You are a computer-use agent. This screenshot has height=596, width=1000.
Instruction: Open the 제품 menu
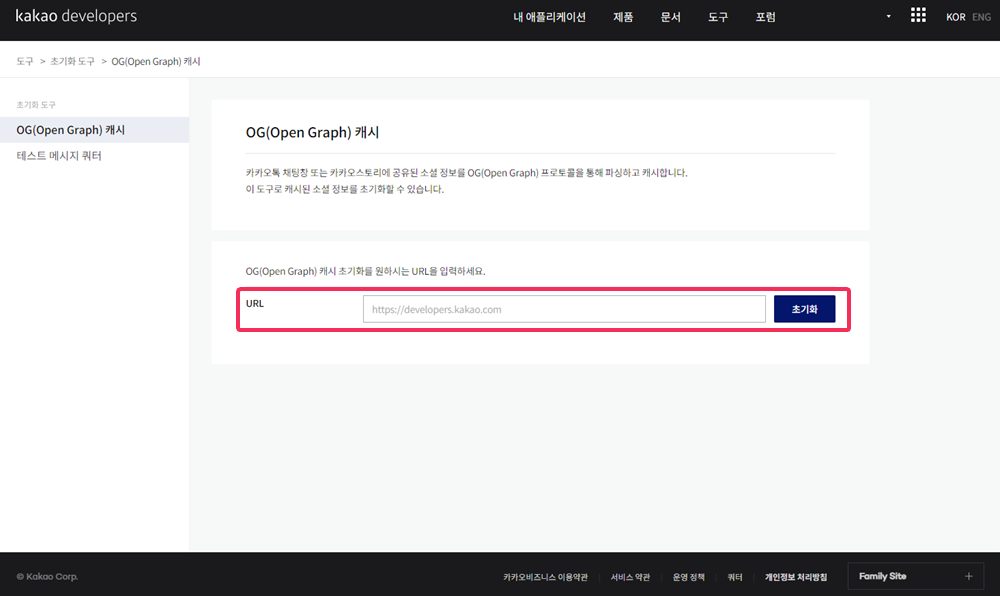[623, 17]
